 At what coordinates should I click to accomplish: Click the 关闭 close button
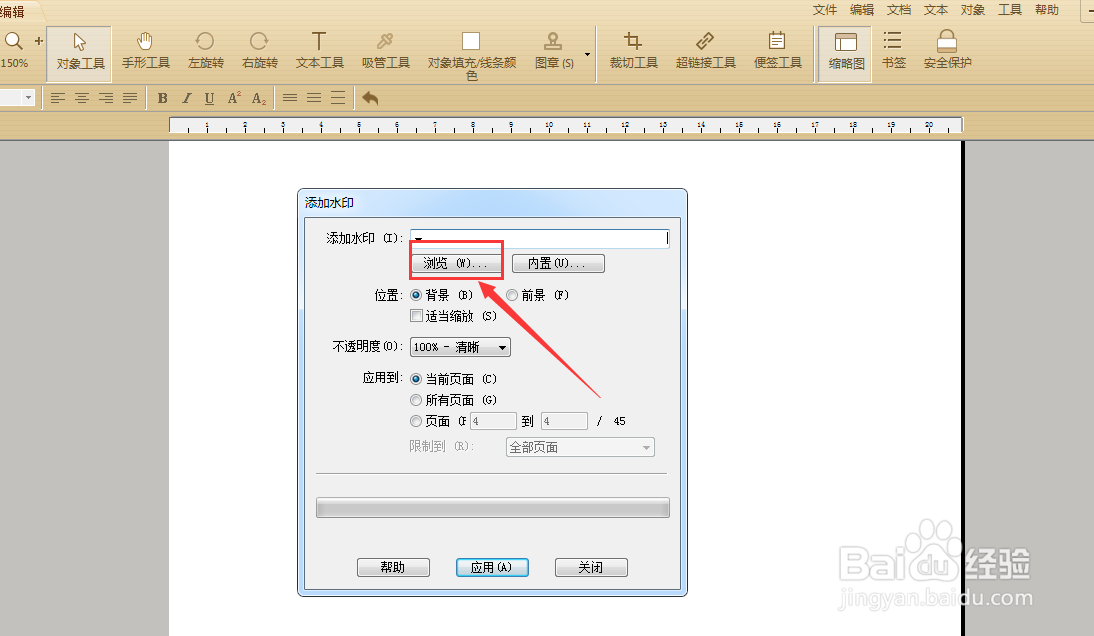tap(591, 568)
